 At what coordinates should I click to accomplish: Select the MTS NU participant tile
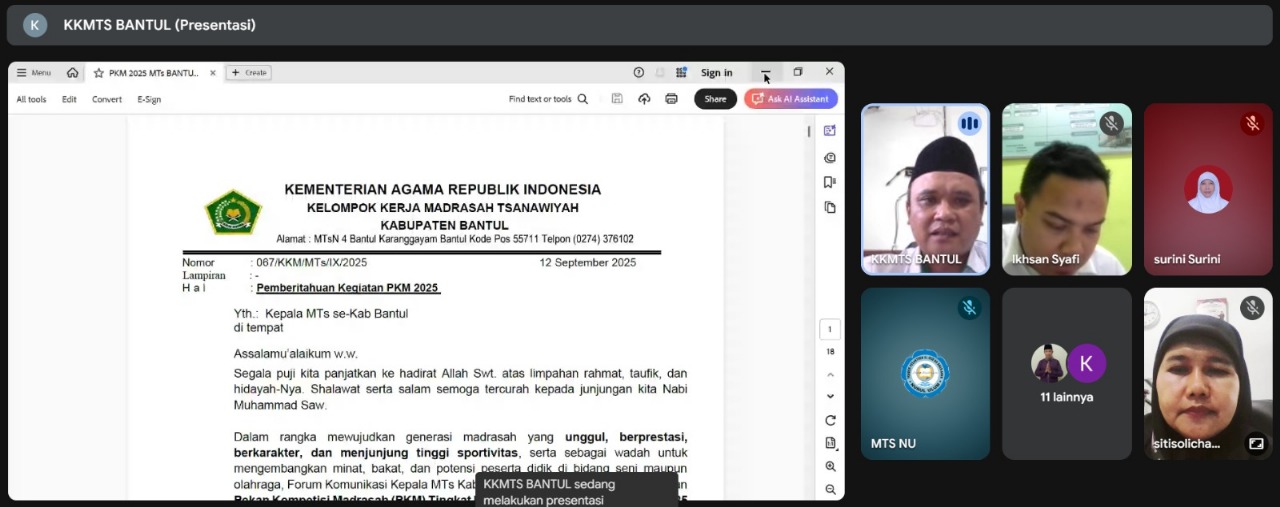point(926,374)
